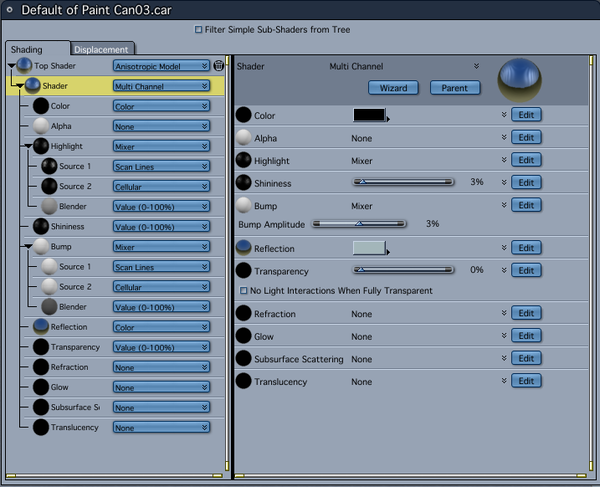Click the Color sphere icon in right panel
The width and height of the screenshot is (600, 487).
[x=243, y=115]
